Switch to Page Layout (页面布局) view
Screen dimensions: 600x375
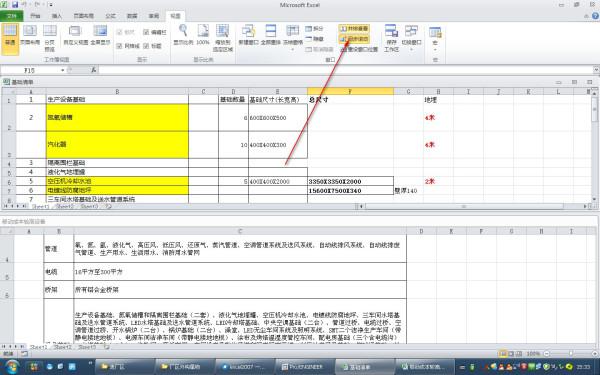[30, 35]
